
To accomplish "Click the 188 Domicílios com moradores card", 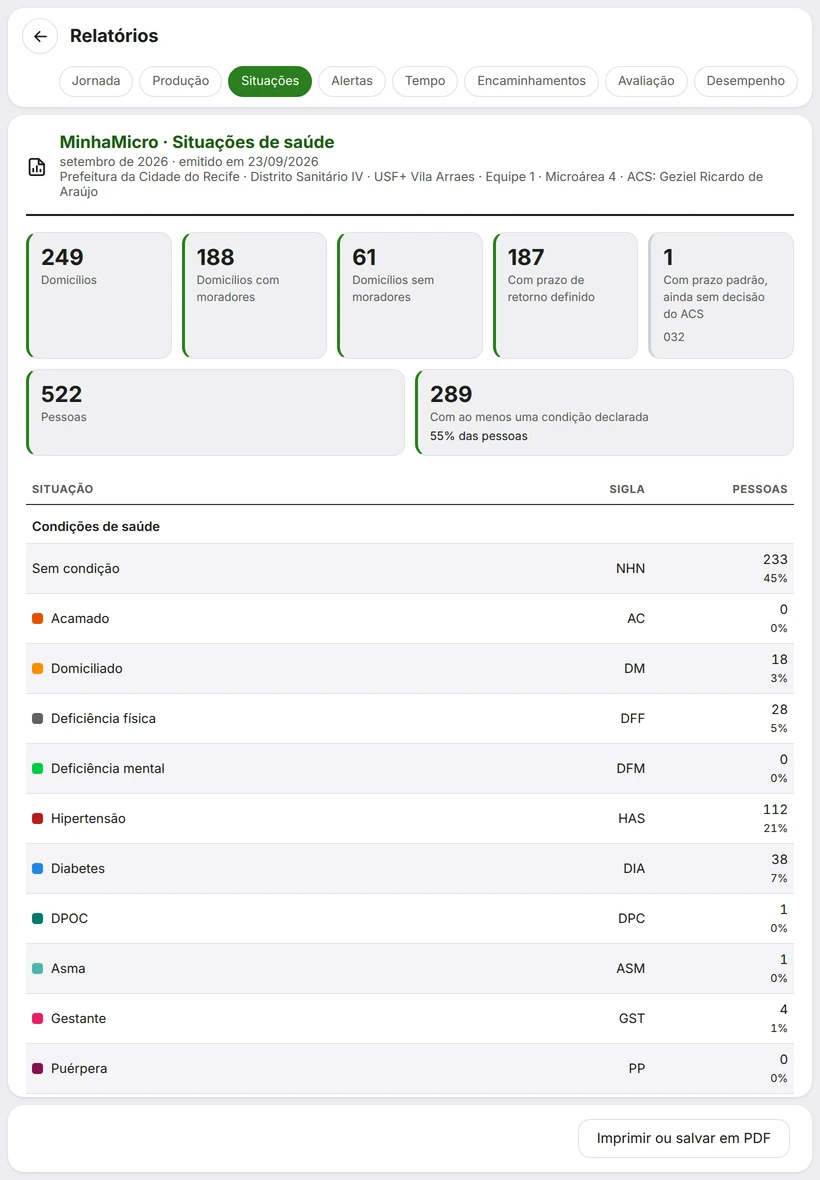I will coord(254,295).
